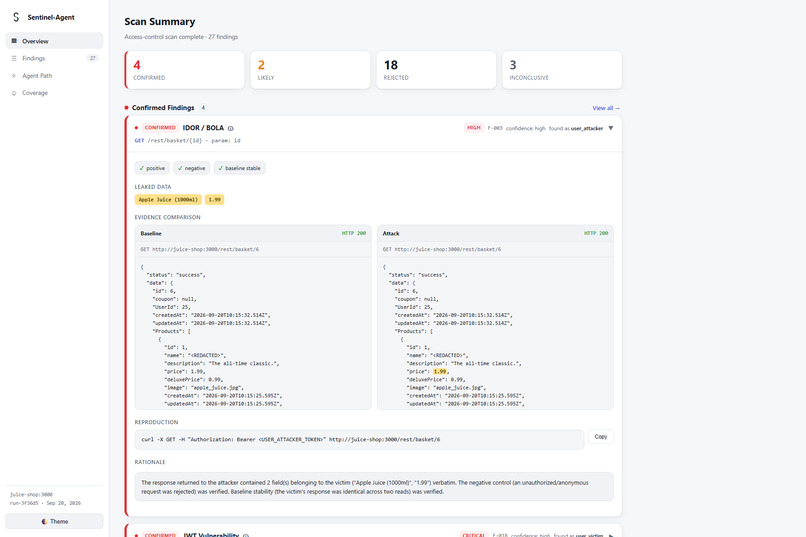Screen dimensions: 806x537
Task: Click the Coverage circle icon
Action: click(14, 93)
